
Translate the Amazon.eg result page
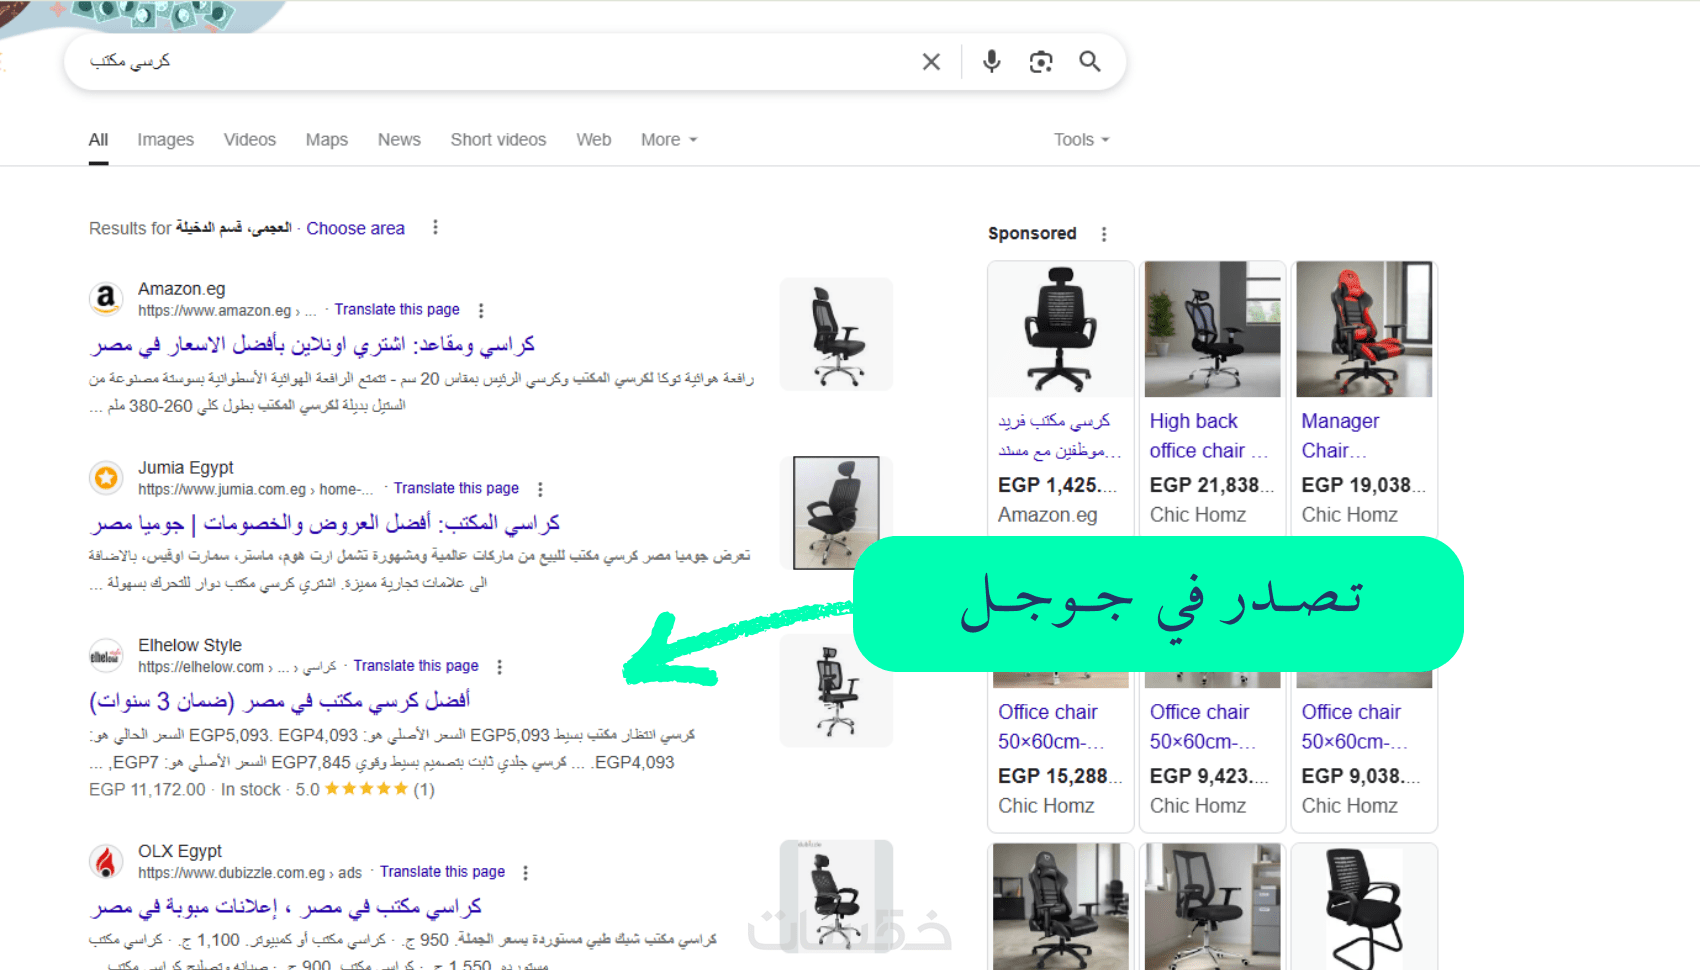pyautogui.click(x=397, y=310)
